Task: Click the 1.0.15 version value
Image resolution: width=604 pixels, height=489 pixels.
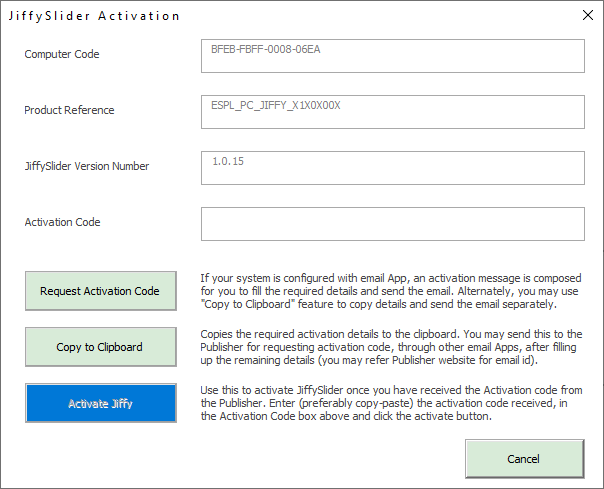Action: point(226,160)
